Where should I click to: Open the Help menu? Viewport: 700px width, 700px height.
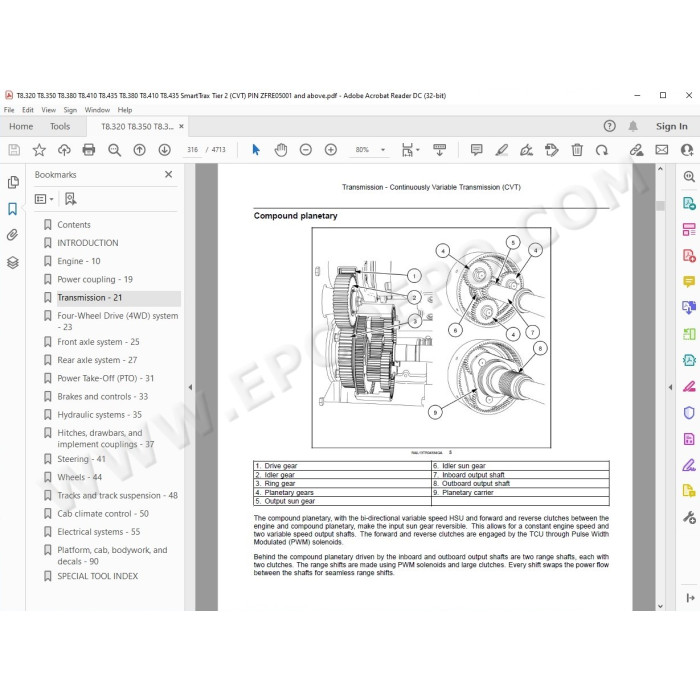click(x=125, y=110)
